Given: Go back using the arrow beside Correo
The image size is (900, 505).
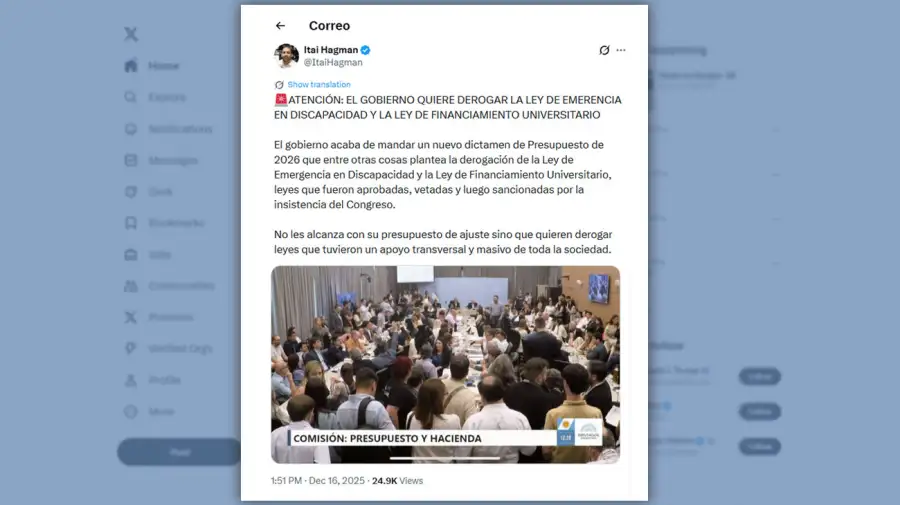Looking at the screenshot, I should [x=280, y=26].
